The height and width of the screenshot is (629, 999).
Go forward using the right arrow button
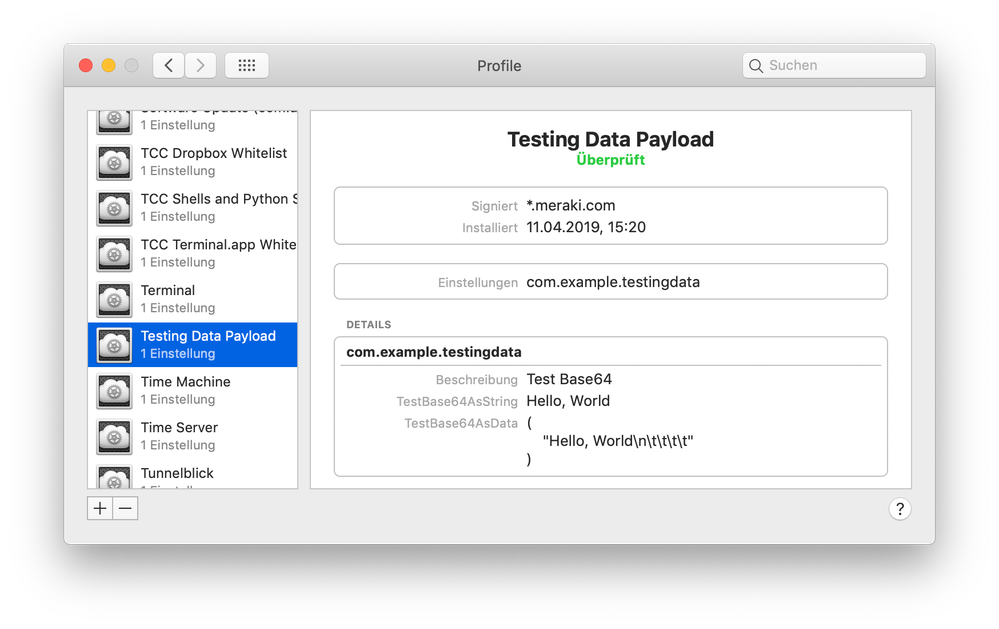coord(200,66)
